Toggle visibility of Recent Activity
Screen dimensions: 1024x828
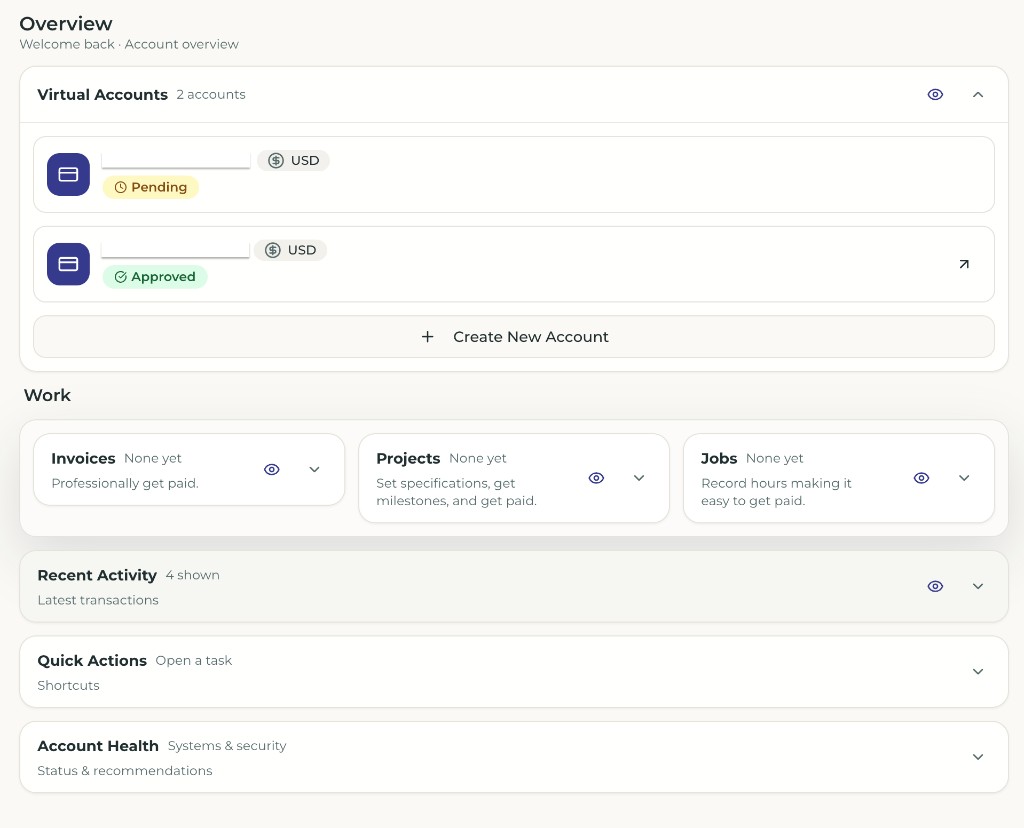(935, 586)
